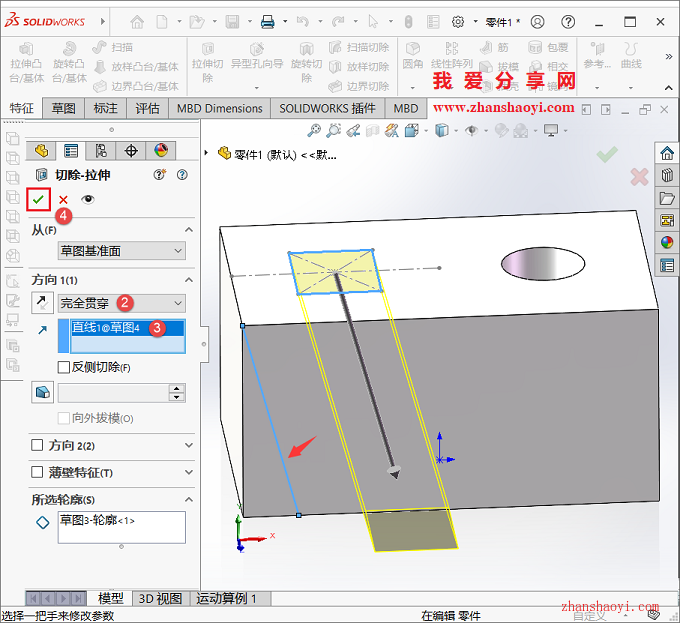Open the DimXpertManager crosshair tab
Screen dimensions: 680x623
coord(131,150)
